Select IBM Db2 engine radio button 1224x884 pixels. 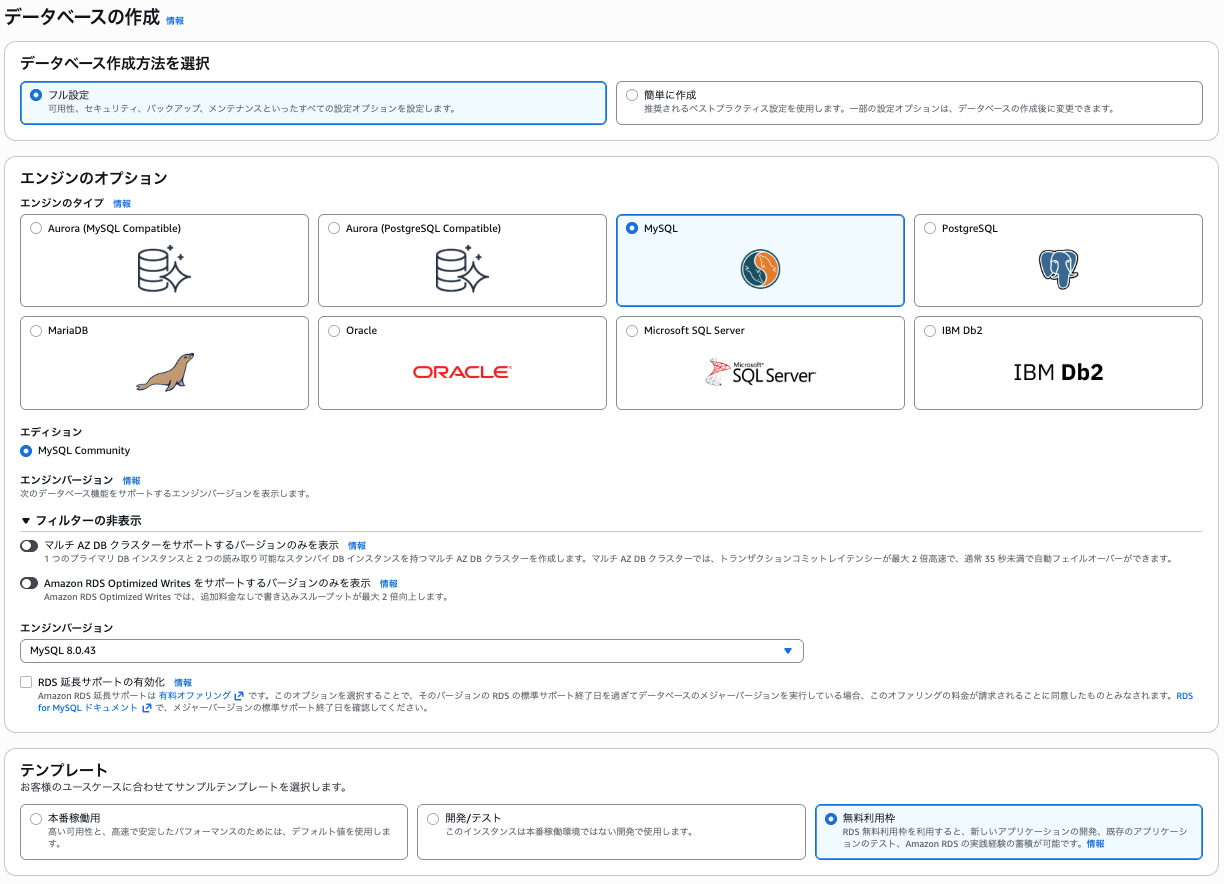(x=930, y=330)
